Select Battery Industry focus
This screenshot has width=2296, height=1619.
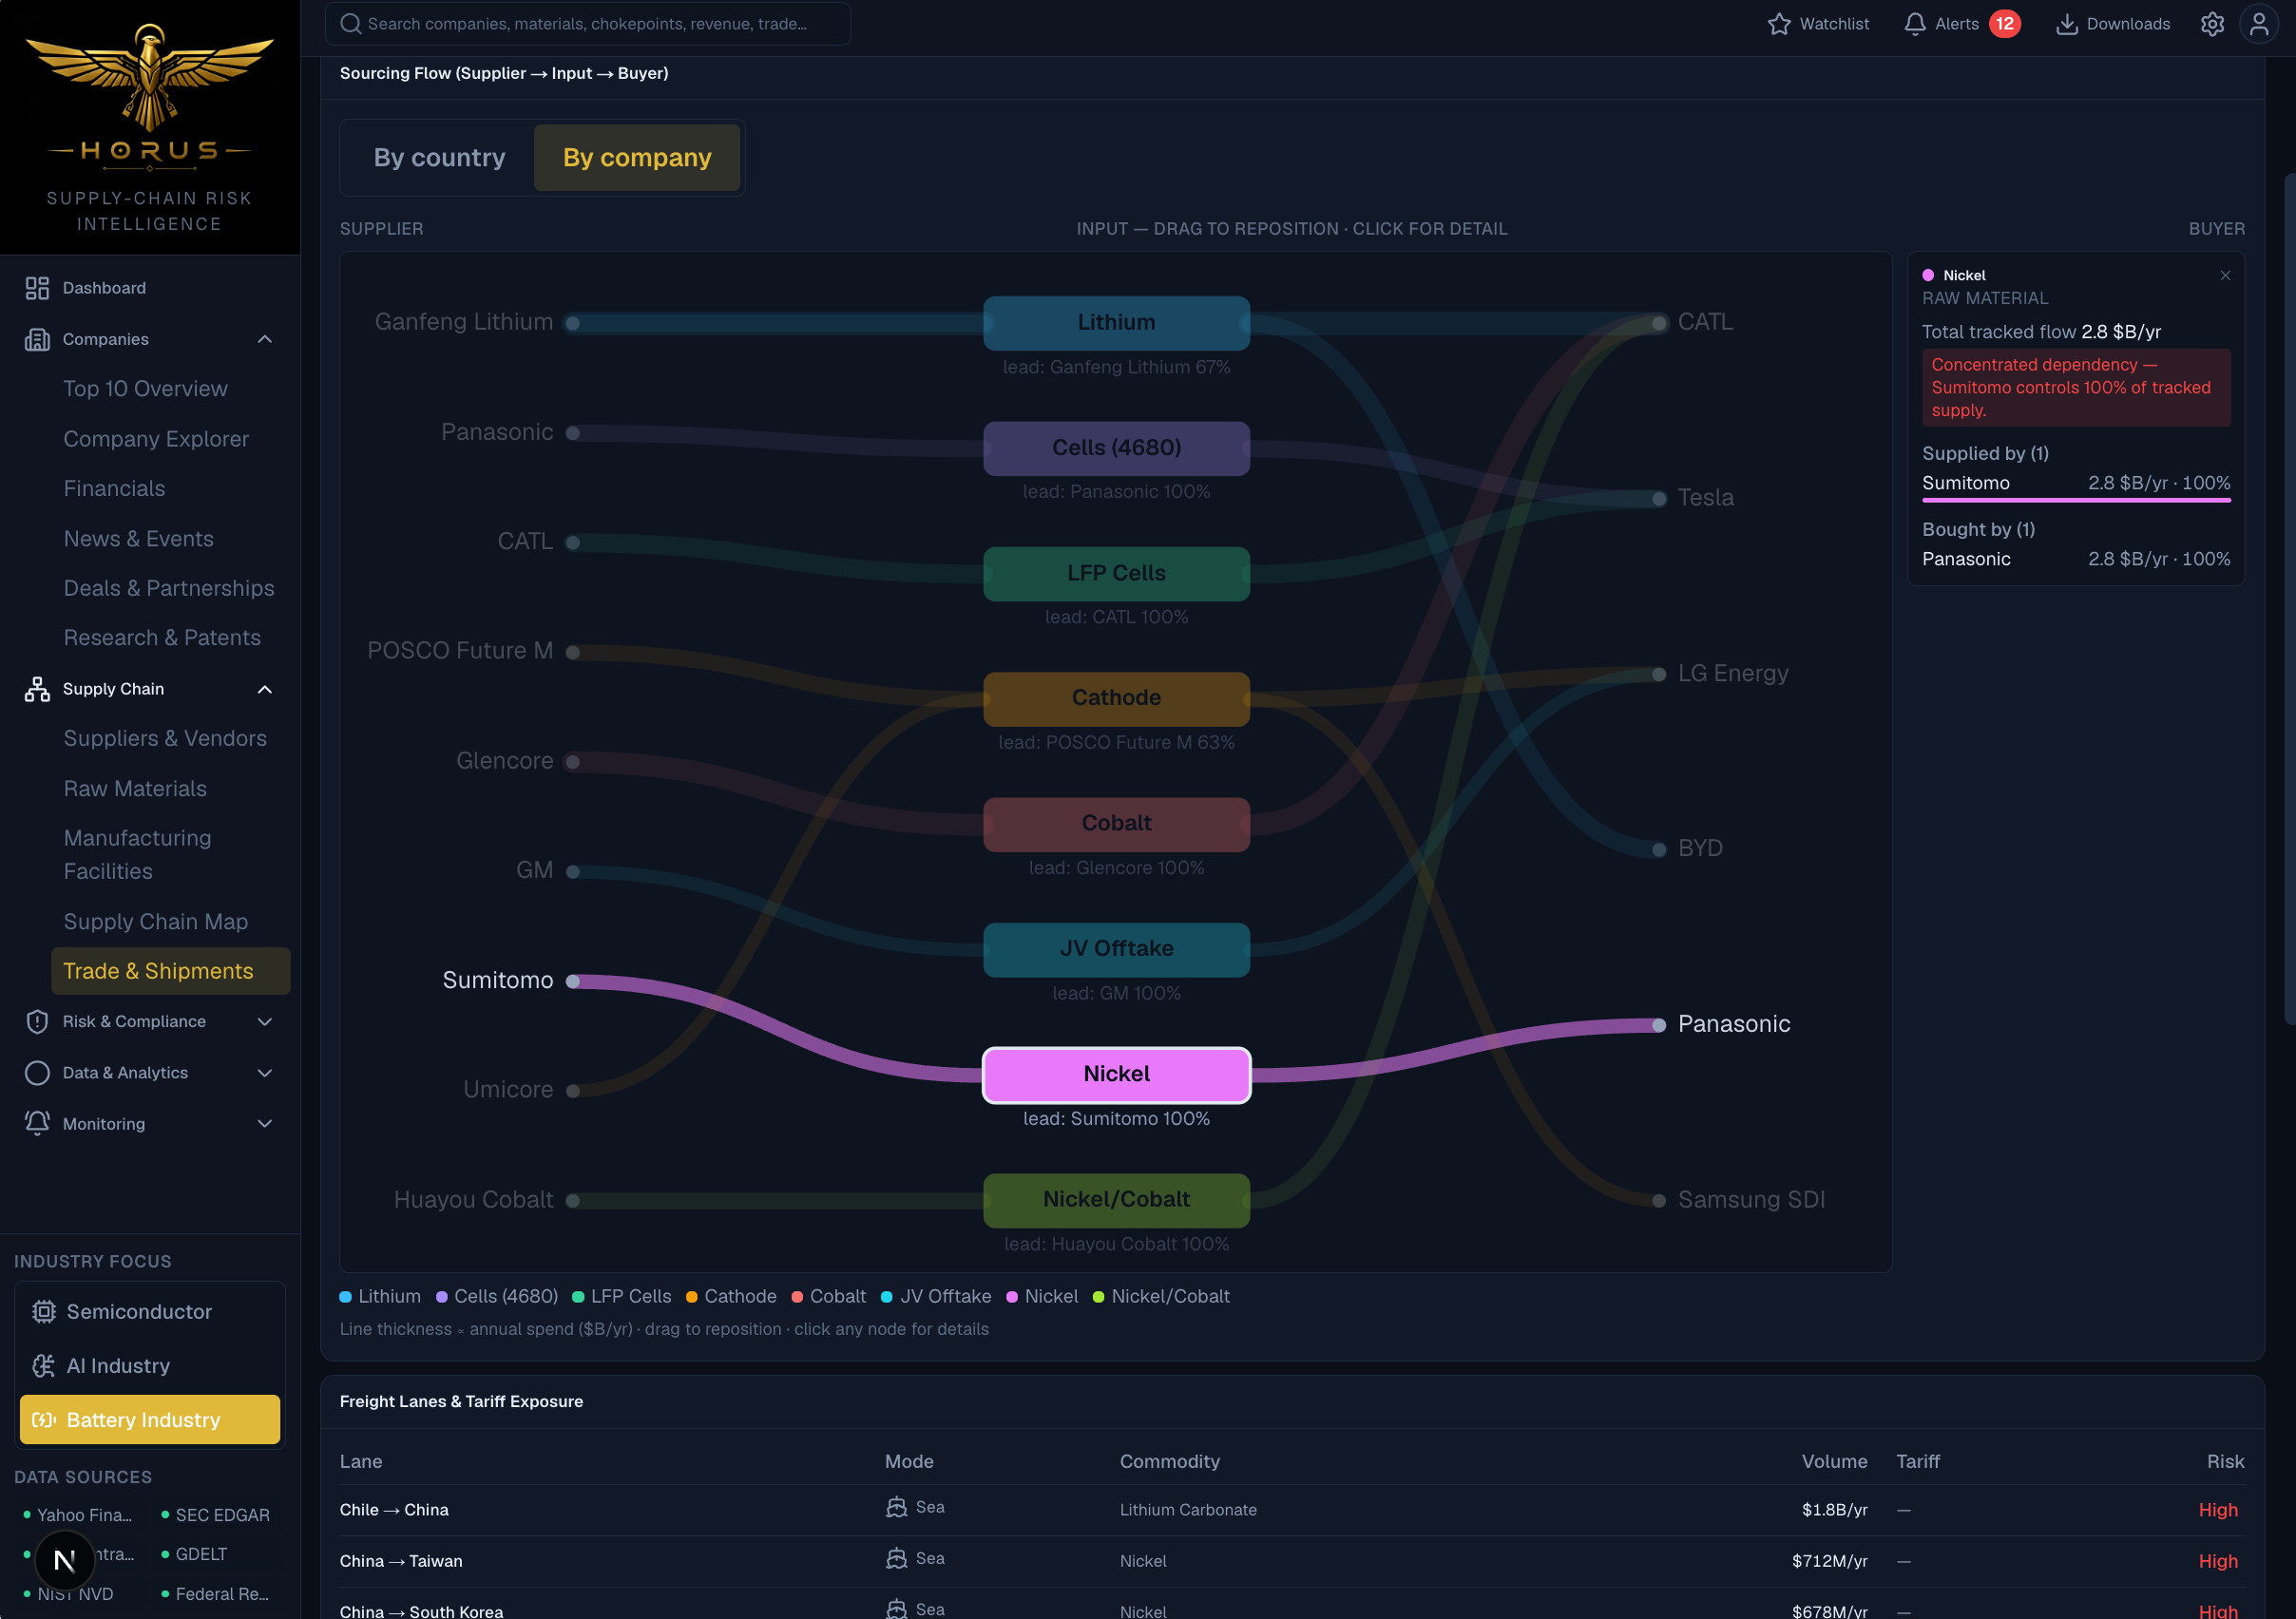pos(150,1420)
